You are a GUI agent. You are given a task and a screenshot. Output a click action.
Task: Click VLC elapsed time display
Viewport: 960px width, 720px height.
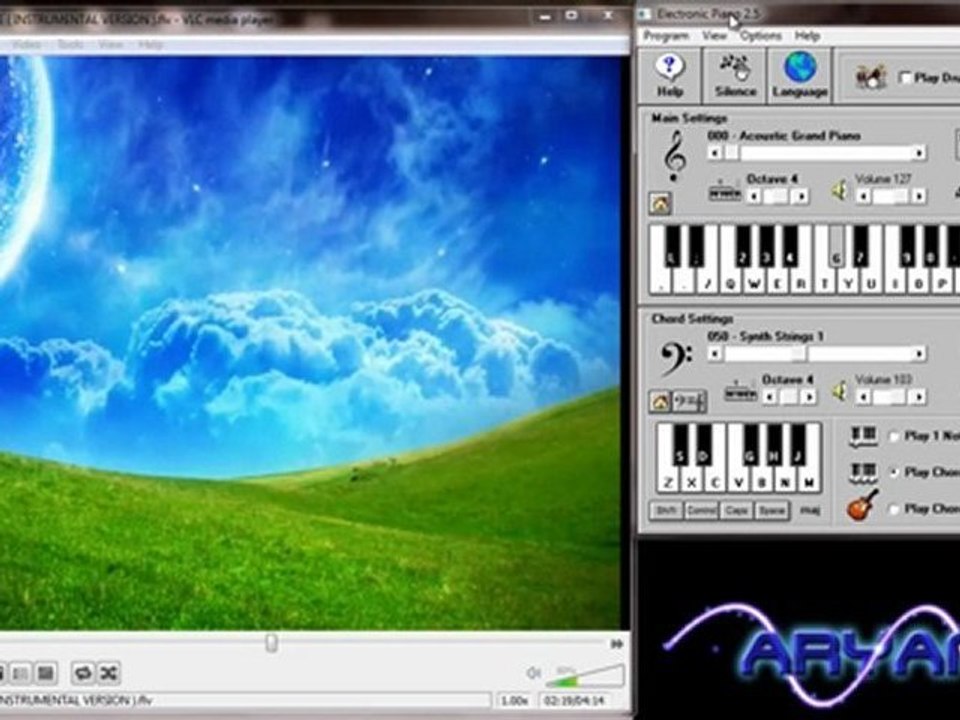(x=574, y=699)
